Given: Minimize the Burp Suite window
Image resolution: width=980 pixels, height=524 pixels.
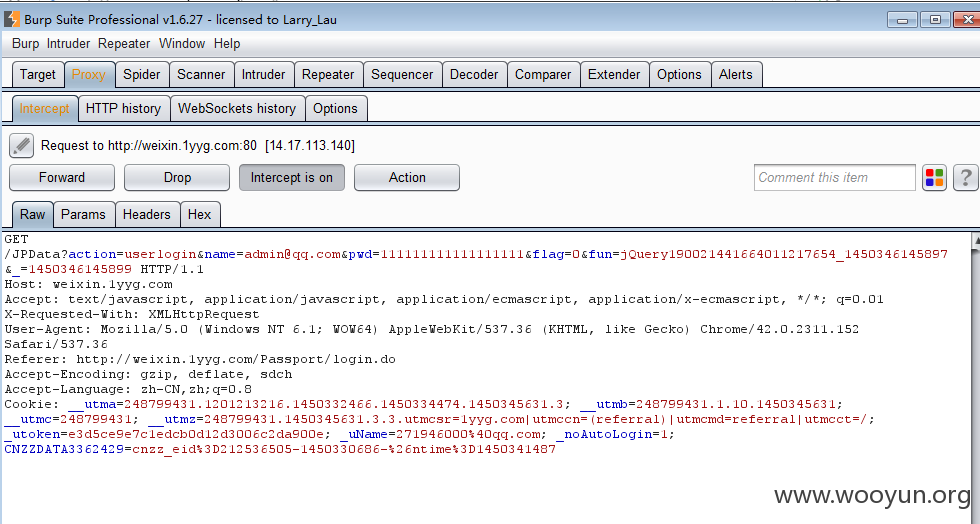Looking at the screenshot, I should pyautogui.click(x=902, y=19).
